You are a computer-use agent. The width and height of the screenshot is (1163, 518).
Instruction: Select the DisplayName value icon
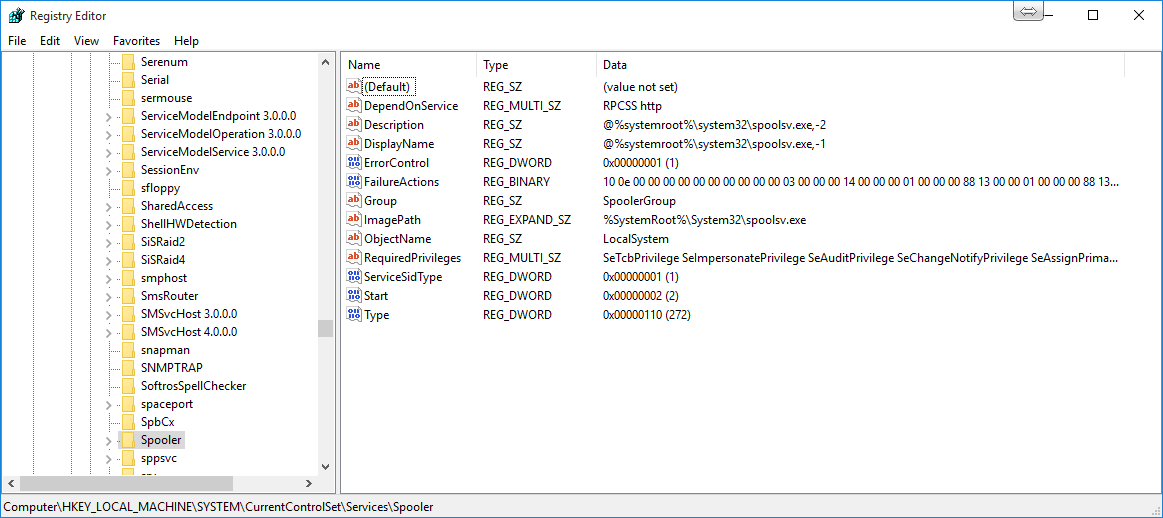[x=354, y=144]
